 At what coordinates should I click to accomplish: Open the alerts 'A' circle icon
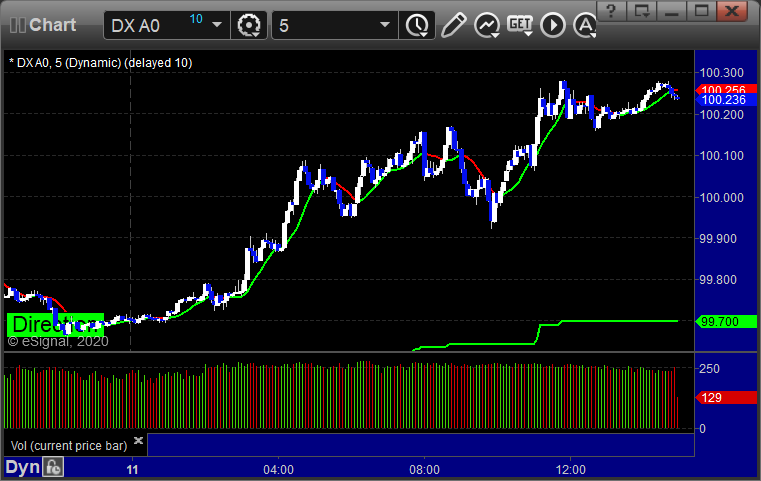(x=584, y=25)
